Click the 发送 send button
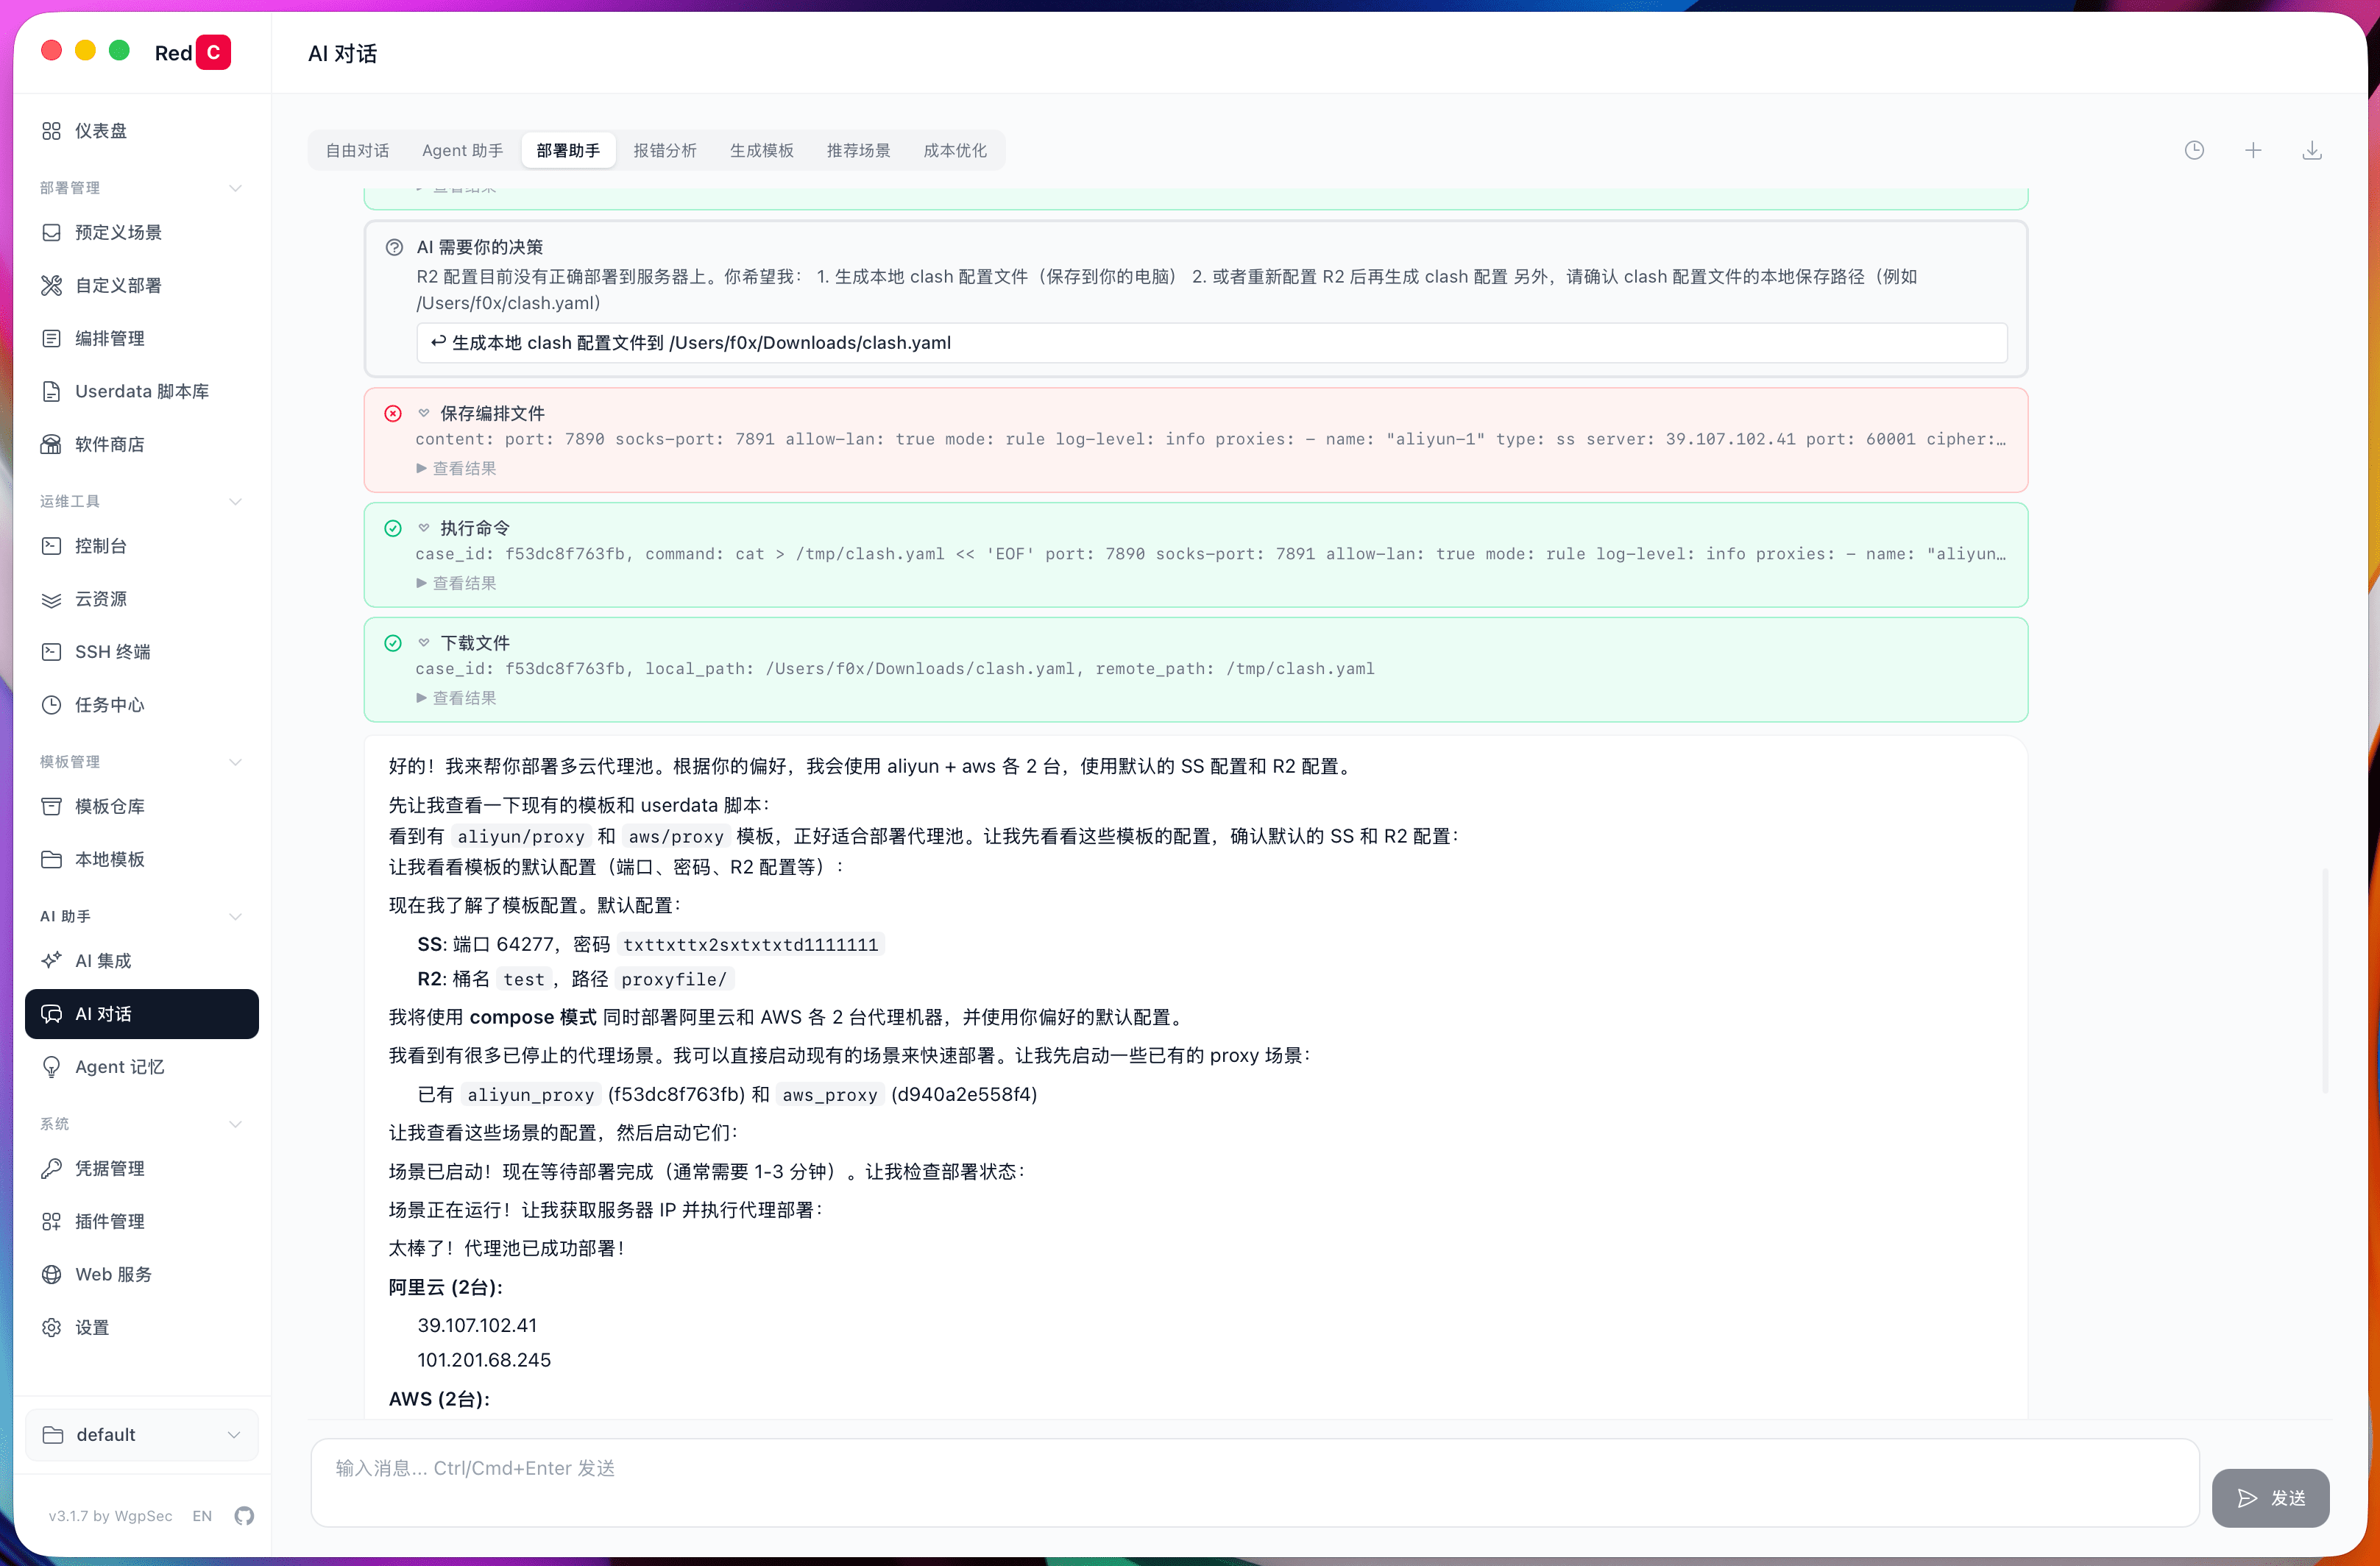The height and width of the screenshot is (1566, 2380). tap(2271, 1498)
